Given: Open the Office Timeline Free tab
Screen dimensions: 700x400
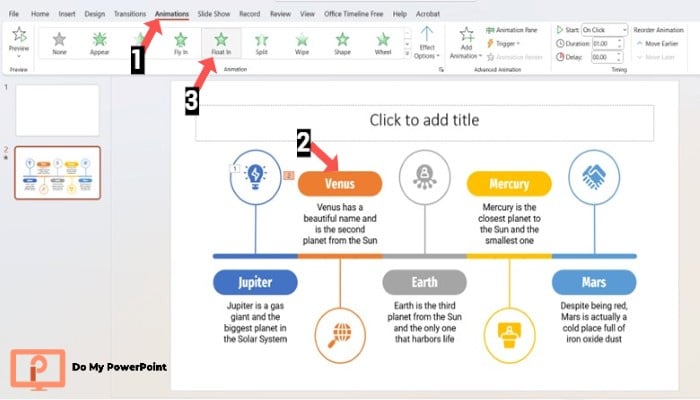Looking at the screenshot, I should [354, 14].
